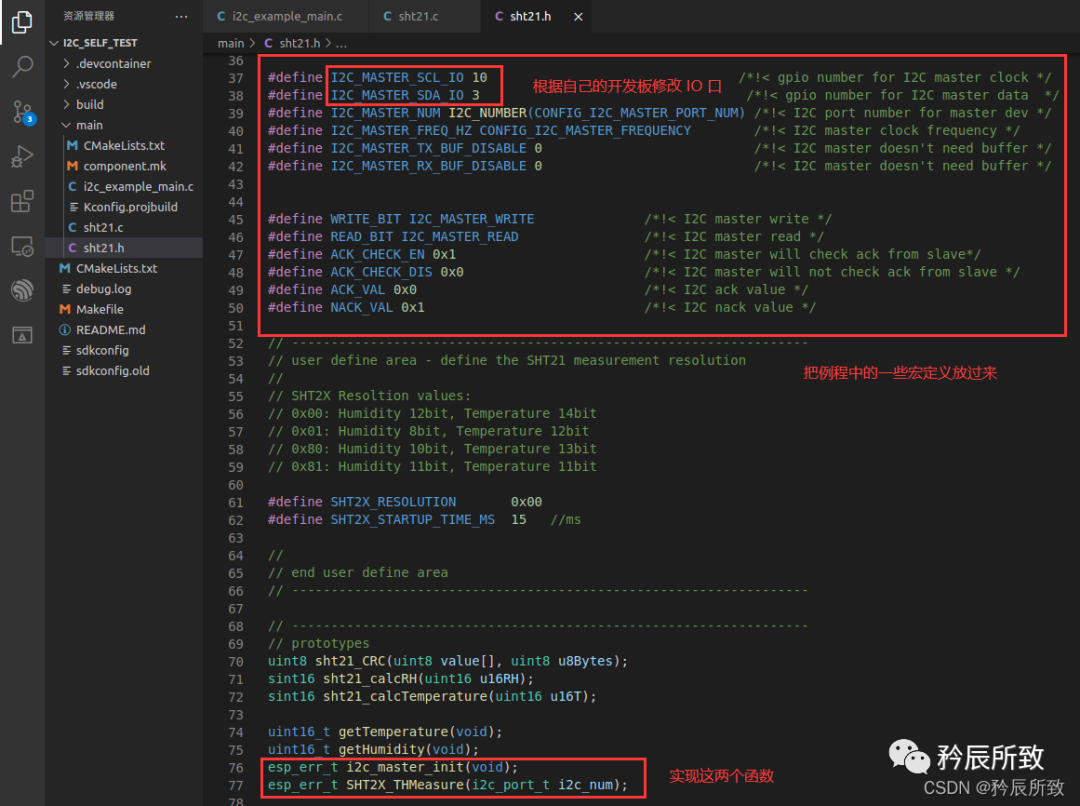Open the Run and Debug view
Viewport: 1080px width, 806px height.
coord(21,156)
